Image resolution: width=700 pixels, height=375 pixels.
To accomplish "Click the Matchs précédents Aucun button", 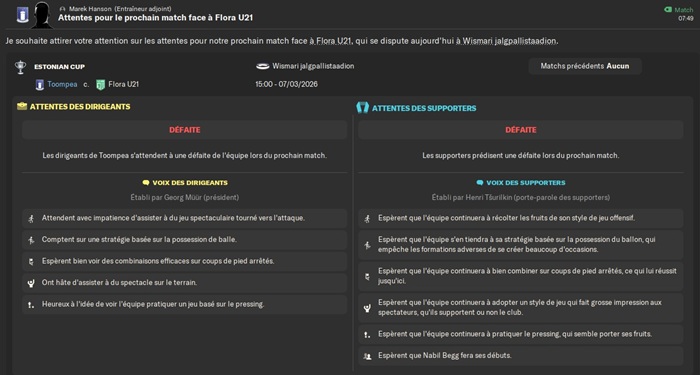I will coord(585,66).
